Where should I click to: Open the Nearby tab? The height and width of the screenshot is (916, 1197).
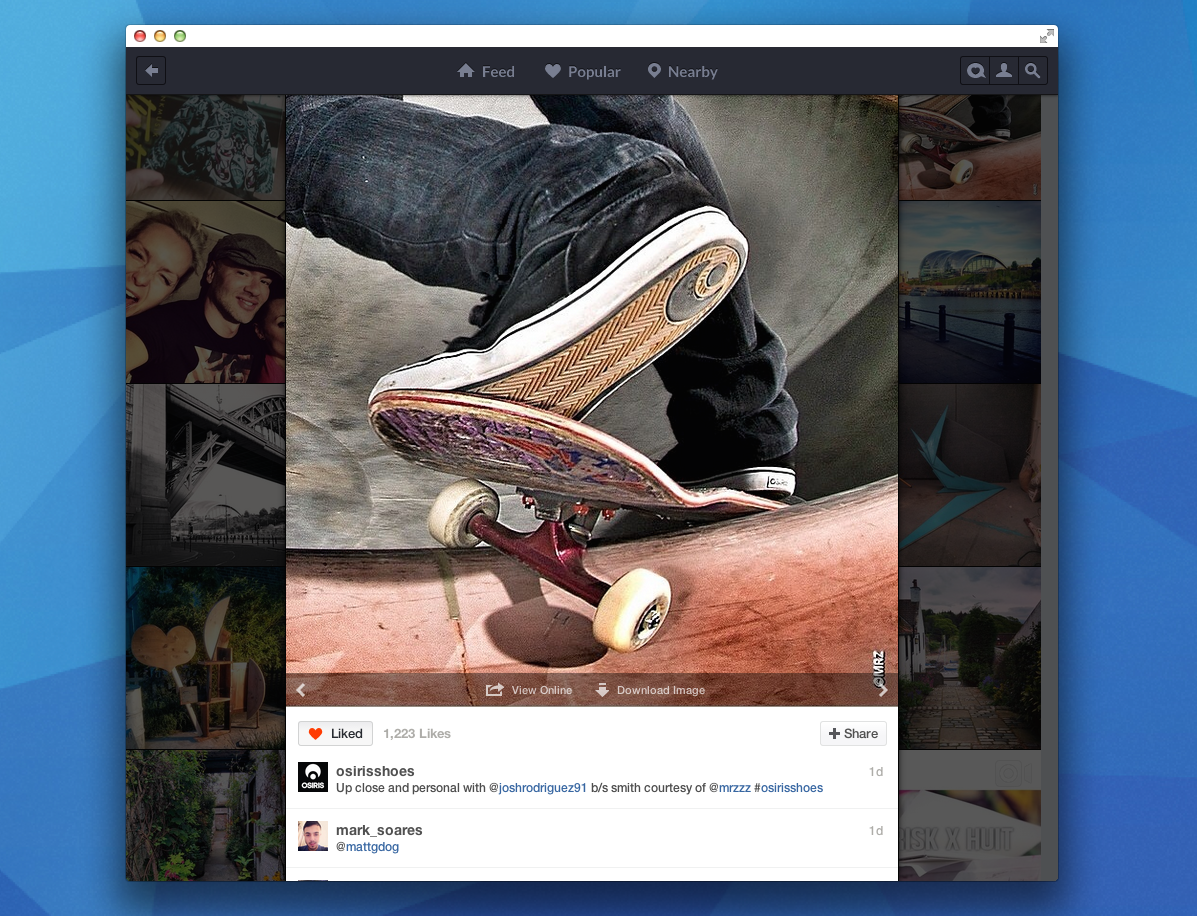click(x=682, y=72)
